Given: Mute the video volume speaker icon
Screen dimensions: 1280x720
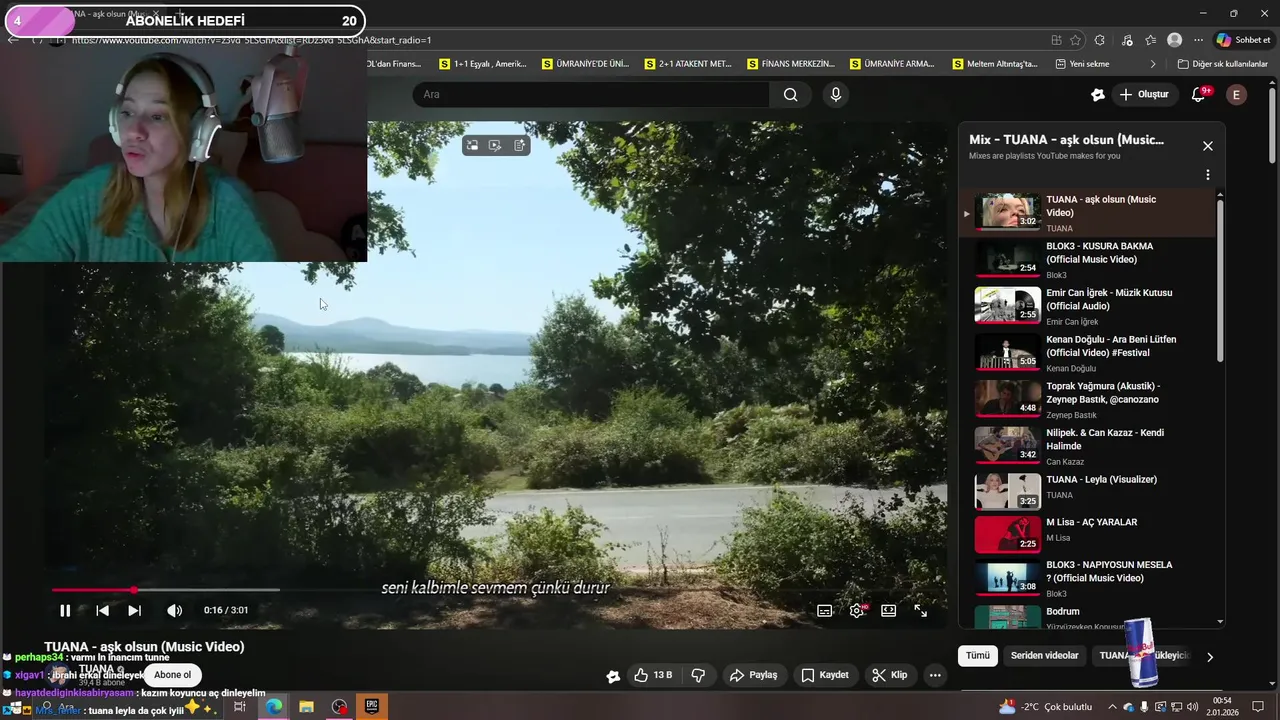Looking at the screenshot, I should (174, 610).
